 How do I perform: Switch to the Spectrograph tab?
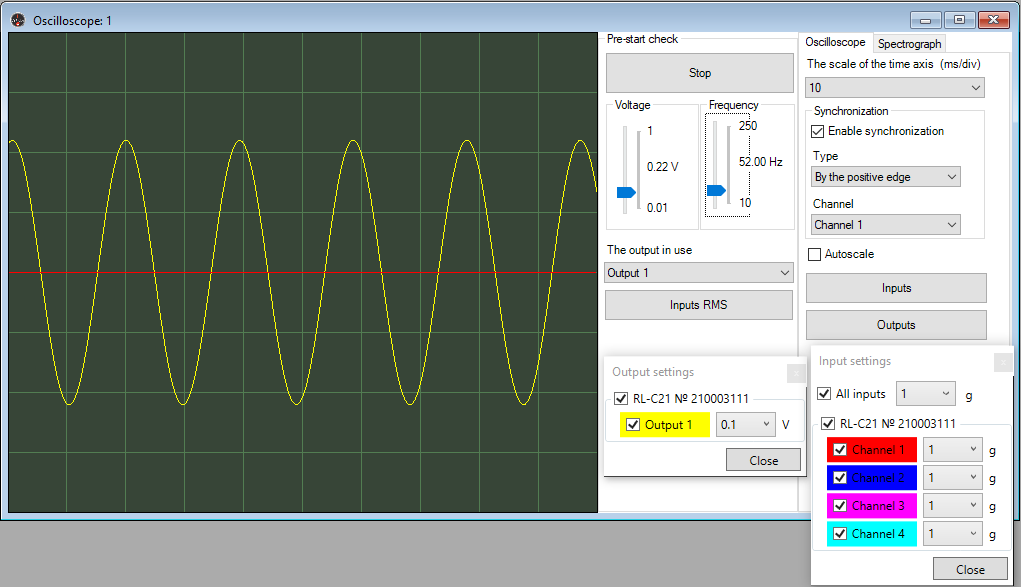(x=910, y=44)
